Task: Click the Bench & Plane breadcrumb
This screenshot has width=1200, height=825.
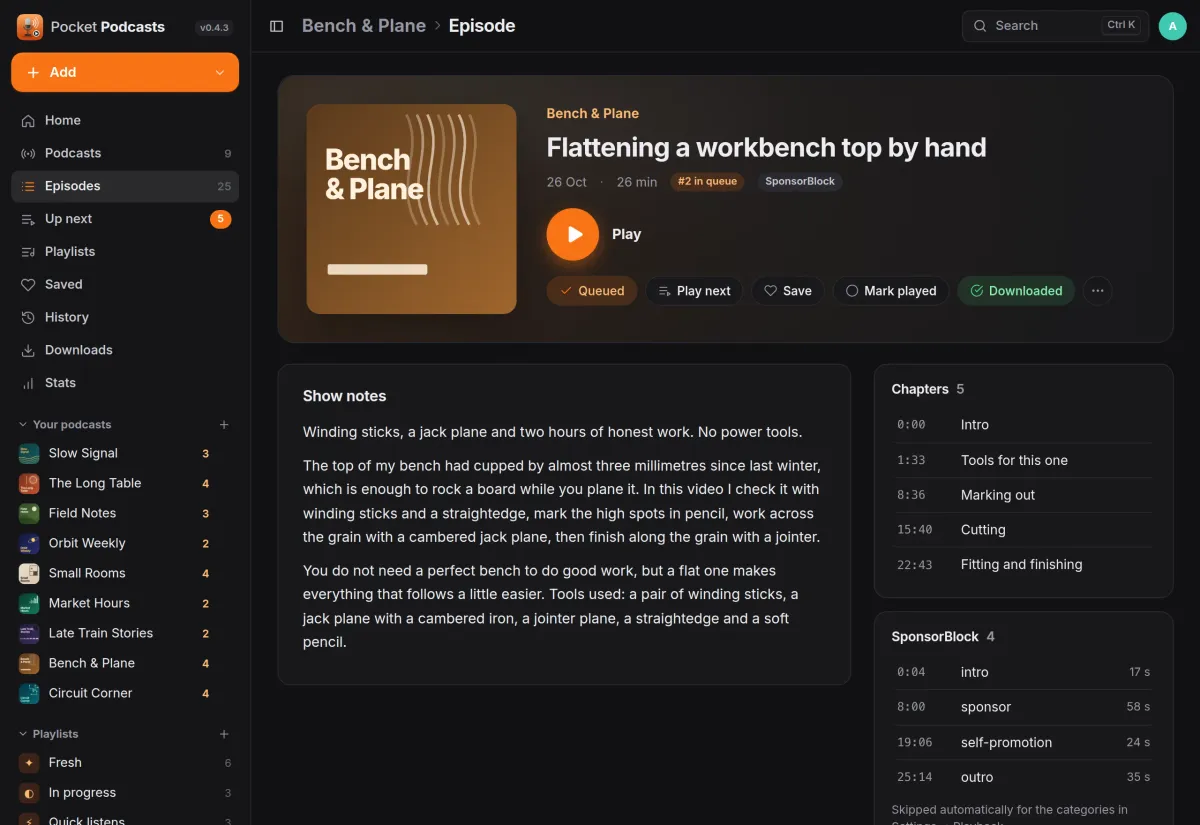Action: click(364, 26)
